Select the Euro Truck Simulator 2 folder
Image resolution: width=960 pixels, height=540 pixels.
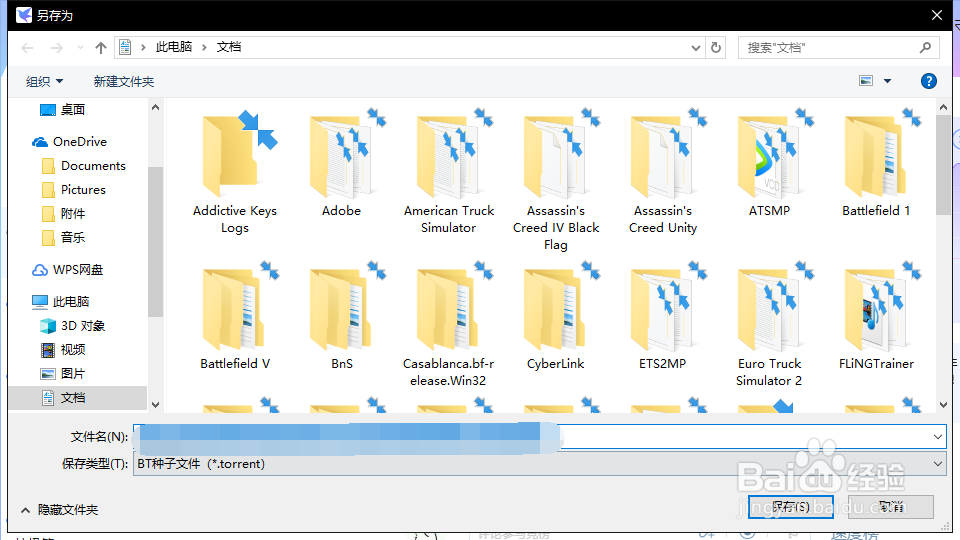[770, 324]
